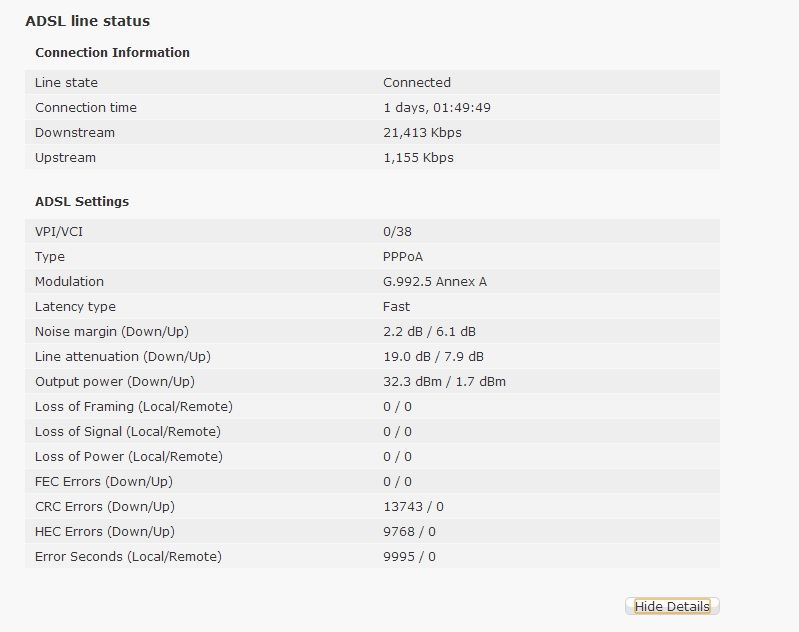The image size is (799, 632).
Task: Click the VPI/VCI 0/38 value
Action: tap(397, 231)
